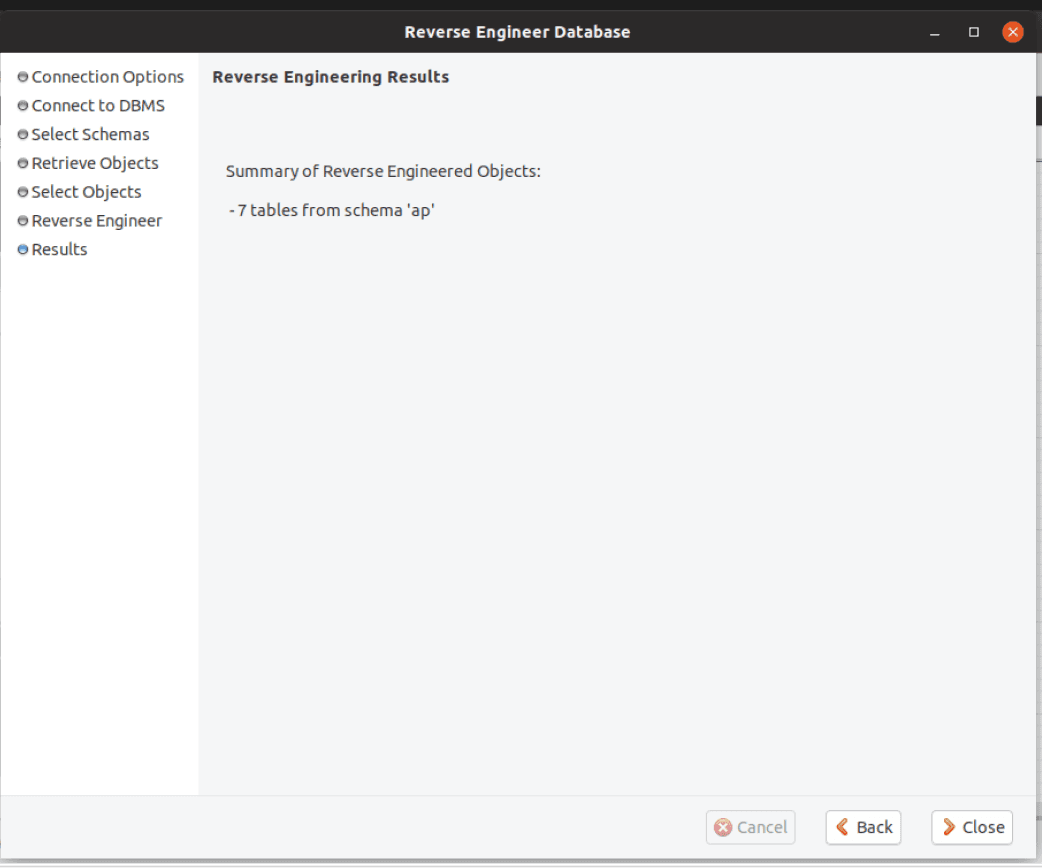Click 'Summary of Reverse Engineered Objects:' text
This screenshot has height=868, width=1042.
coord(383,171)
